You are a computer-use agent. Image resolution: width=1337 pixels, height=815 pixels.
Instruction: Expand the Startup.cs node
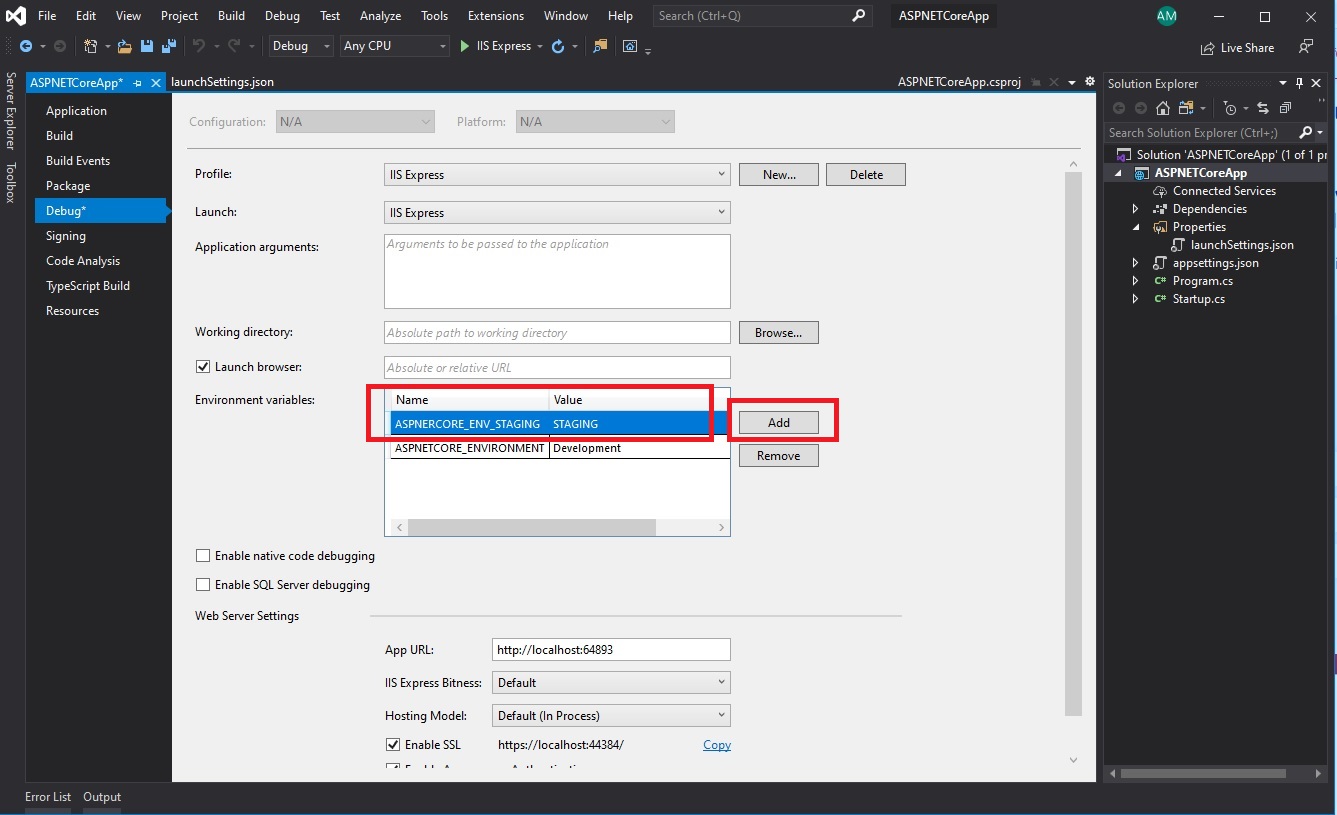[1135, 299]
